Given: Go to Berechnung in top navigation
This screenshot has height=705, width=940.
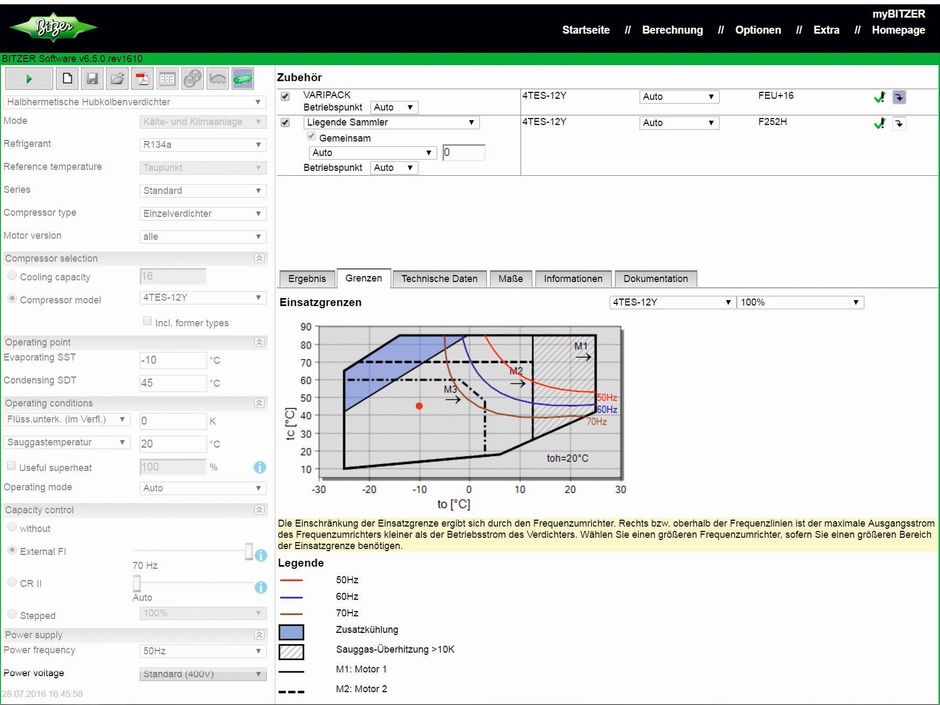Looking at the screenshot, I should click(x=672, y=30).
